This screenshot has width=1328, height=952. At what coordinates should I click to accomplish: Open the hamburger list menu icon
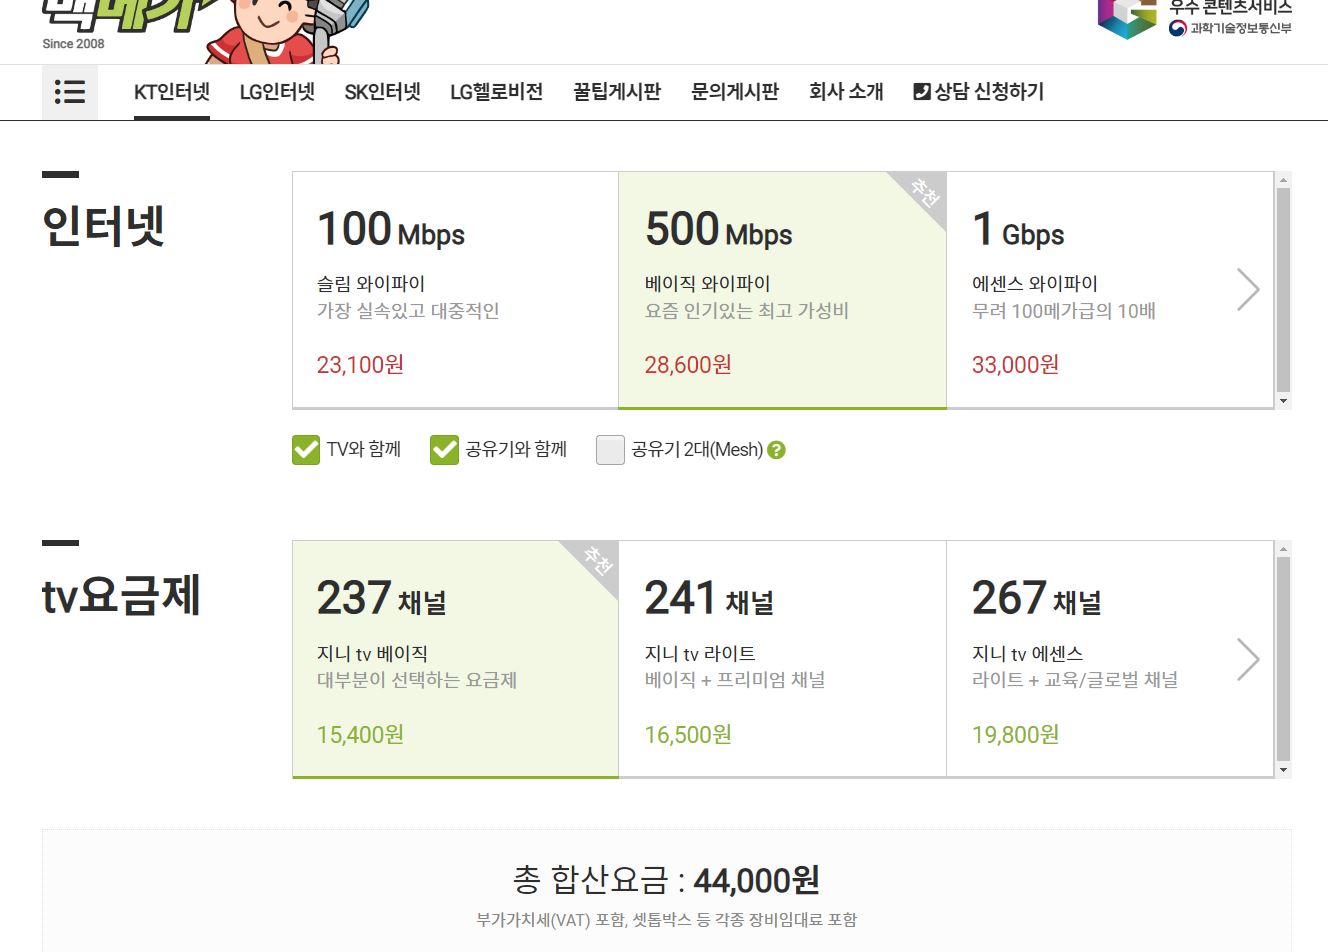[x=69, y=92]
